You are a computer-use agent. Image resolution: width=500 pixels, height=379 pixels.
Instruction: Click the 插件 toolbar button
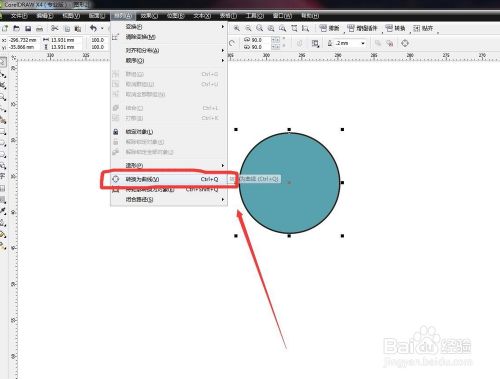329,29
